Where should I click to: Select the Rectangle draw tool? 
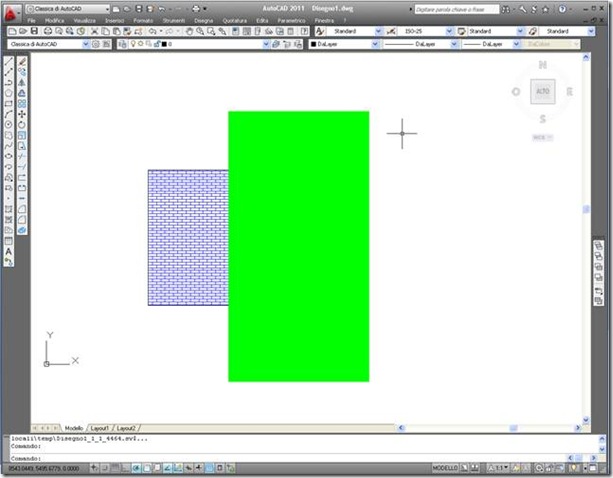click(9, 104)
